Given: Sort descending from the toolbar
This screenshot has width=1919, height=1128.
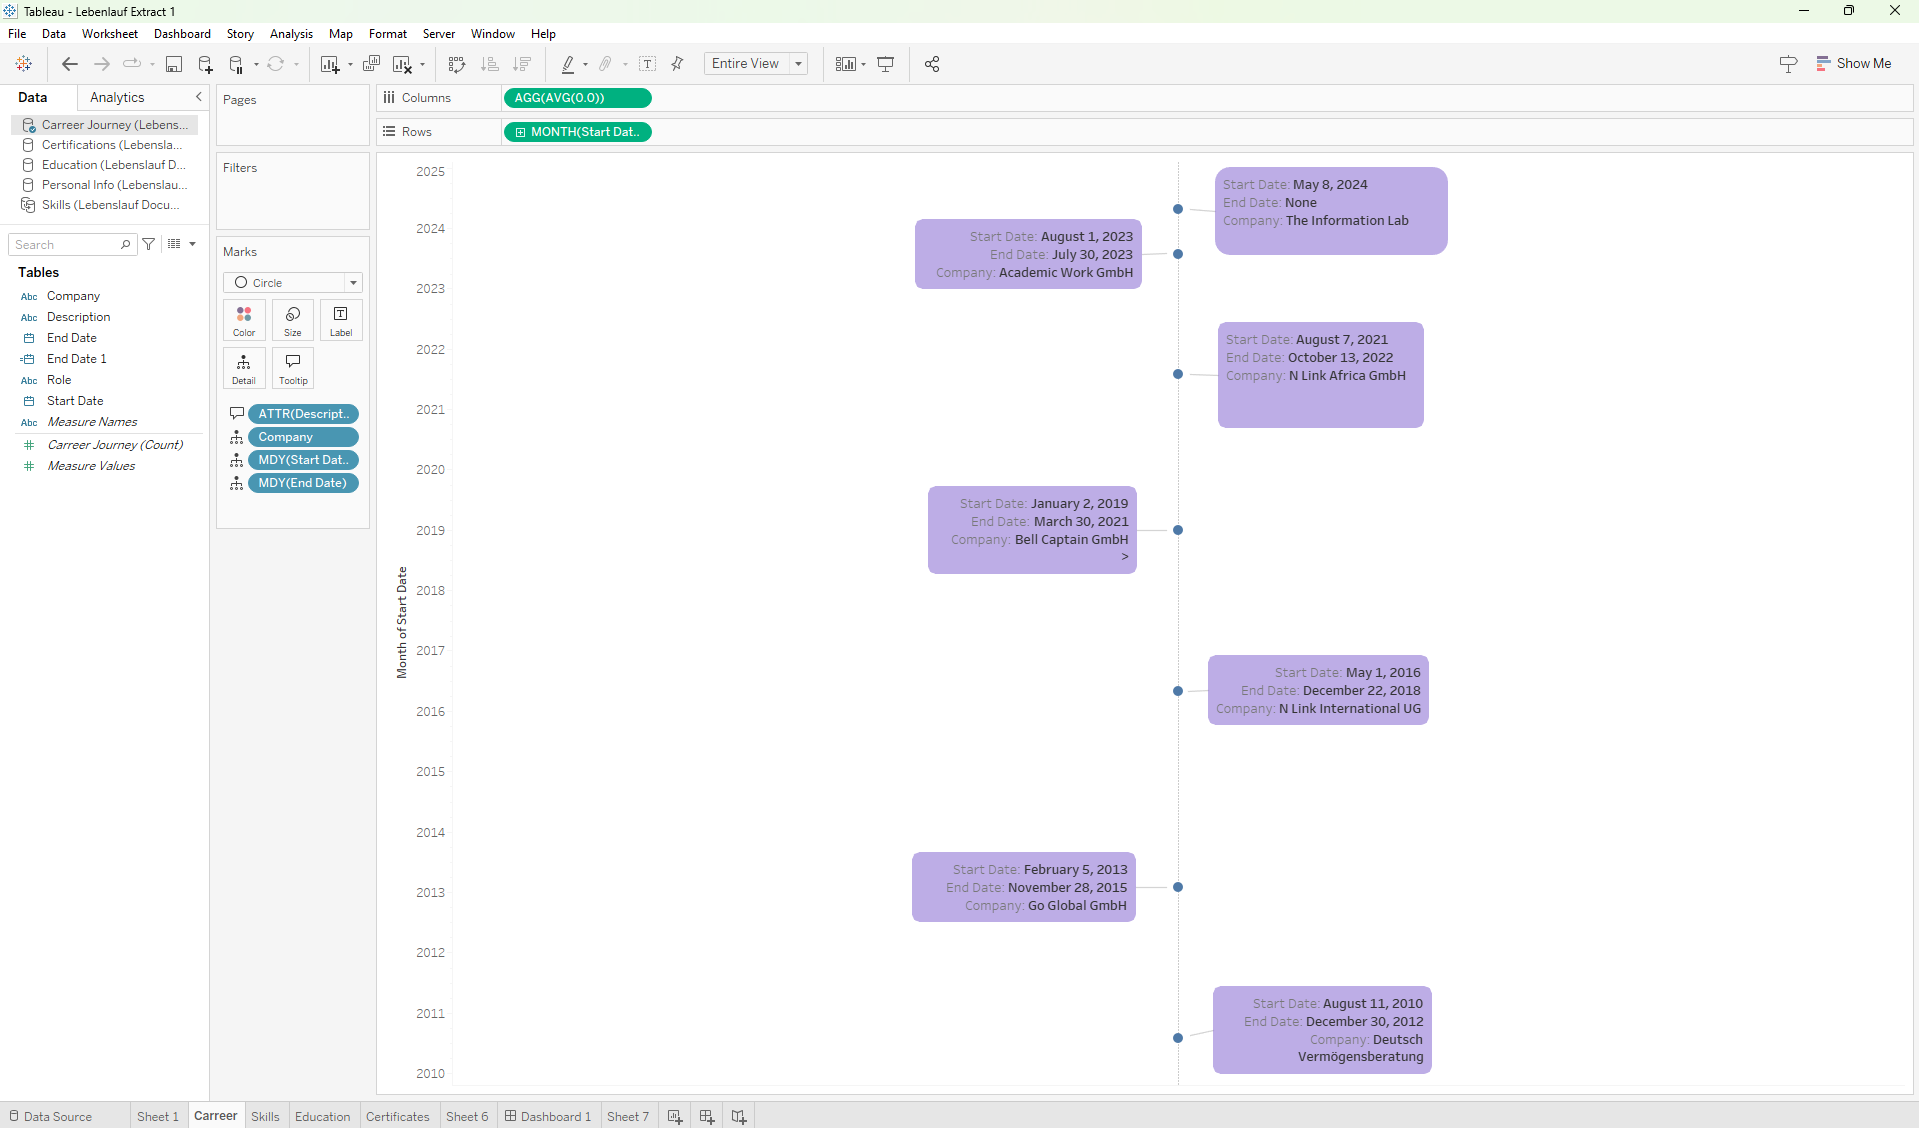Looking at the screenshot, I should [x=522, y=64].
